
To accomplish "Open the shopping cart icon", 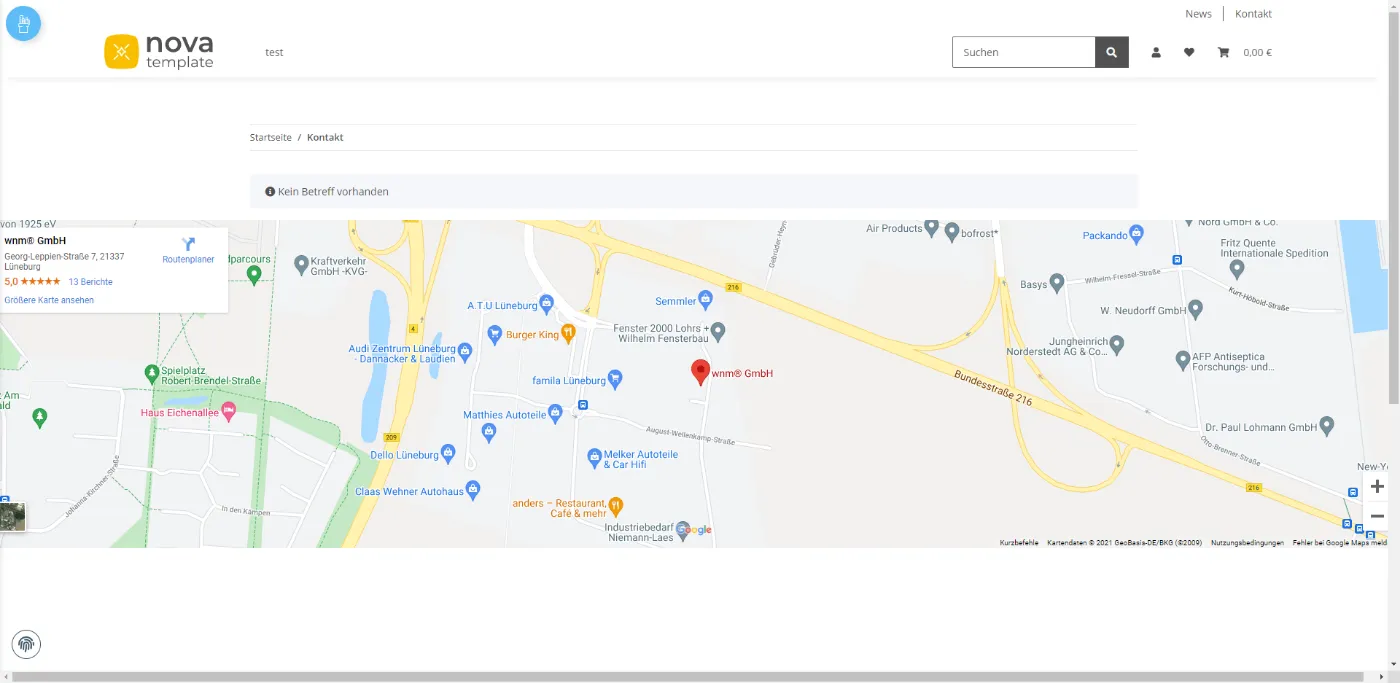I will click(1223, 52).
